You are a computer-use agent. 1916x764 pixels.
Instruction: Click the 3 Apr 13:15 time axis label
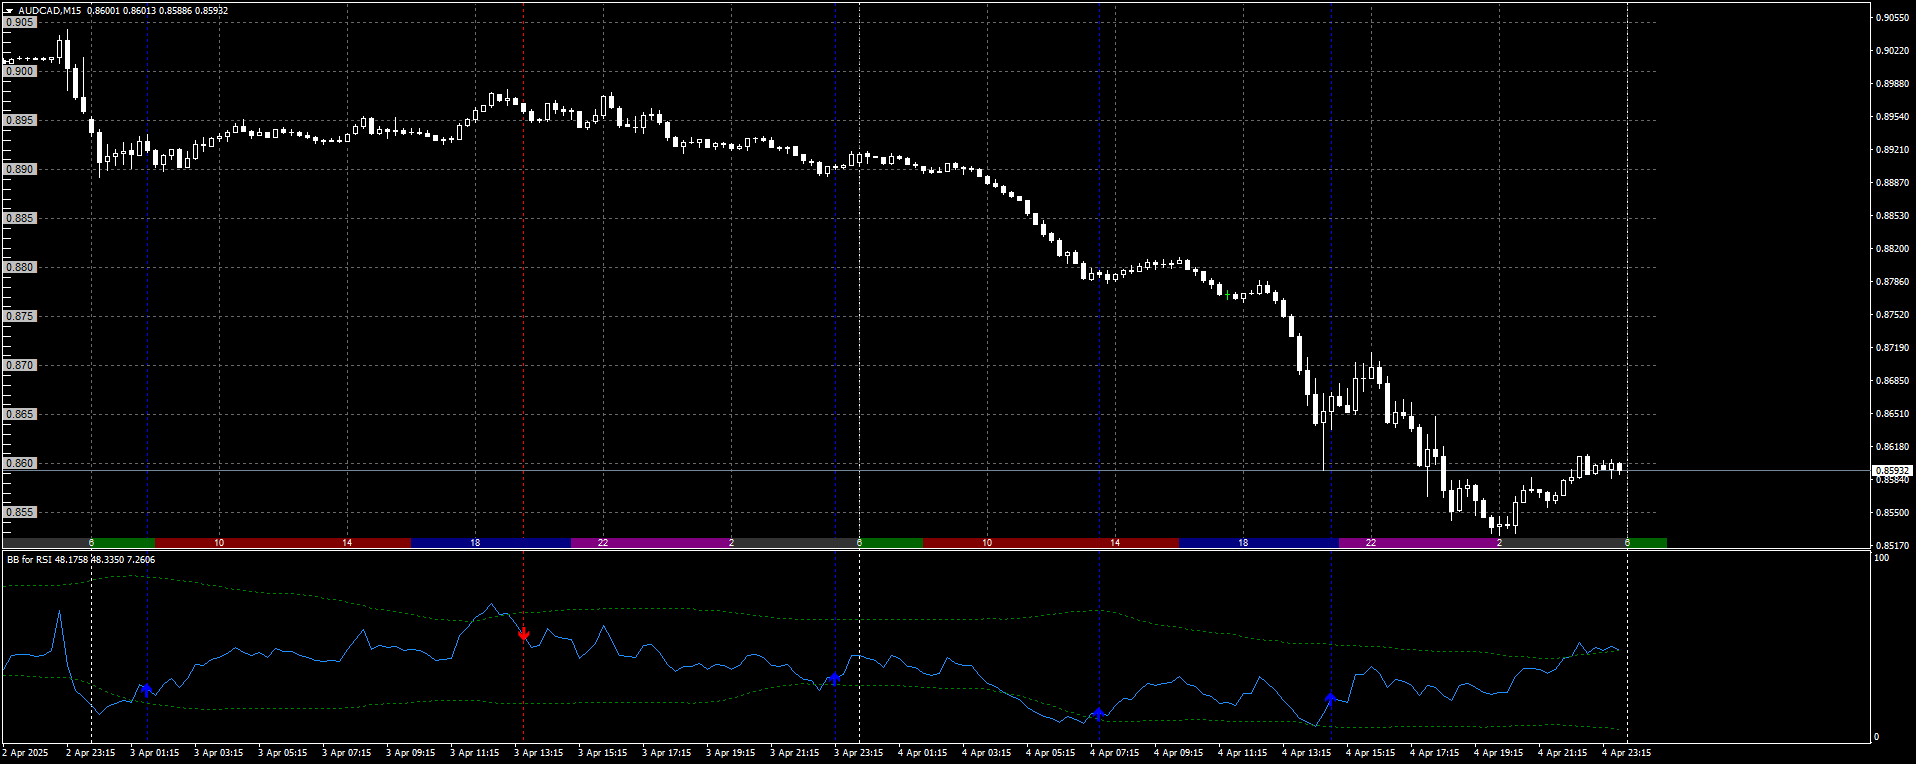click(538, 753)
